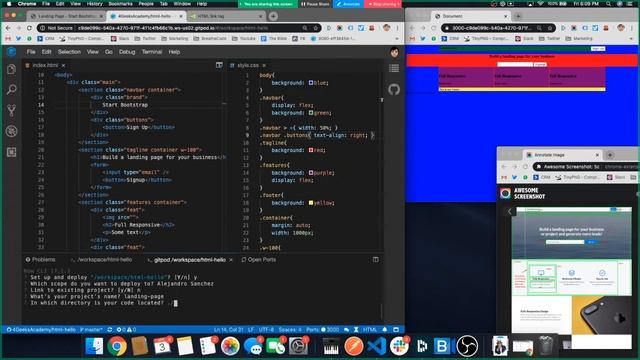Image resolution: width=640 pixels, height=360 pixels.
Task: Click the HTML language mode in status bar
Action: point(370,329)
